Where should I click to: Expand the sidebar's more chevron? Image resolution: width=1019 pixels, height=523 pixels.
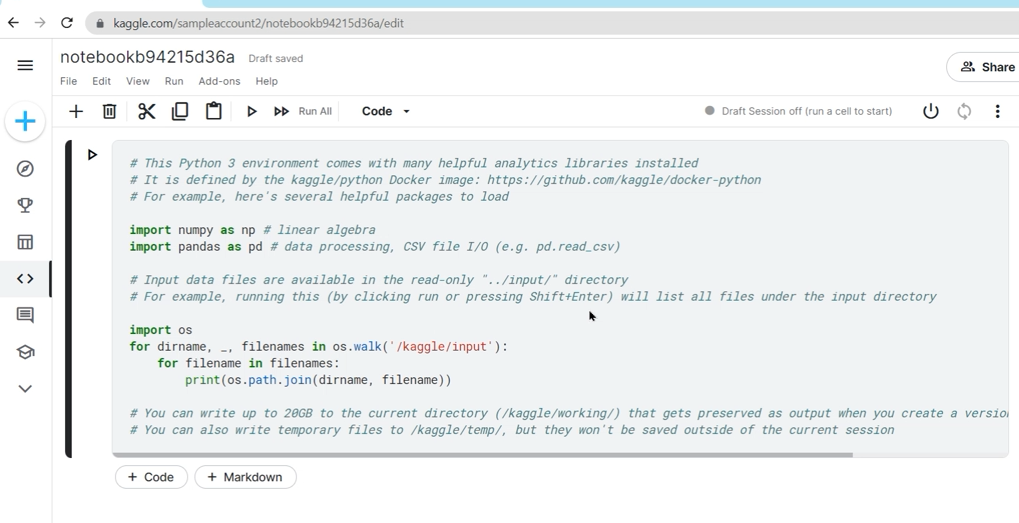coord(25,388)
